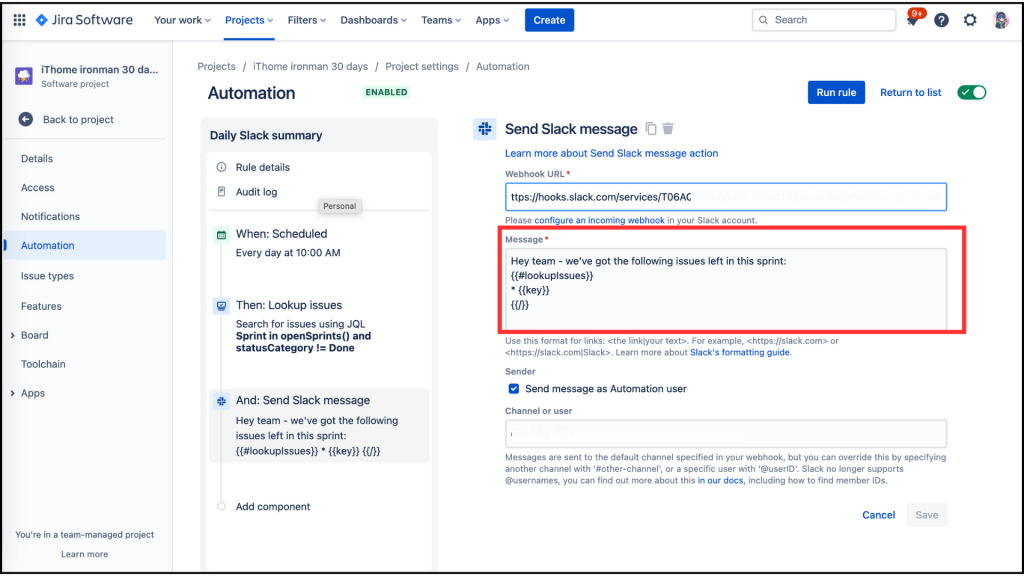Click into the Channel or user field
Image resolution: width=1024 pixels, height=576 pixels.
tap(726, 434)
